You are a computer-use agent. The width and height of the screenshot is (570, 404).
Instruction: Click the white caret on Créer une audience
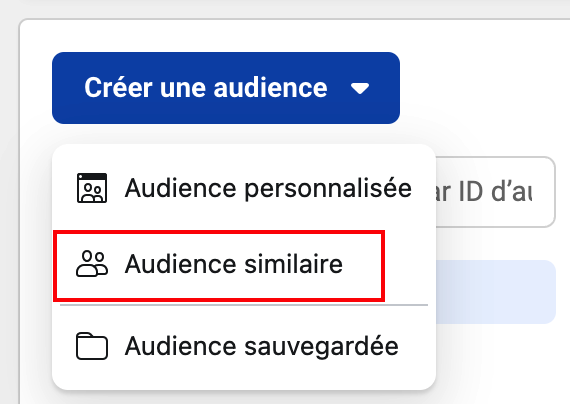tap(360, 88)
